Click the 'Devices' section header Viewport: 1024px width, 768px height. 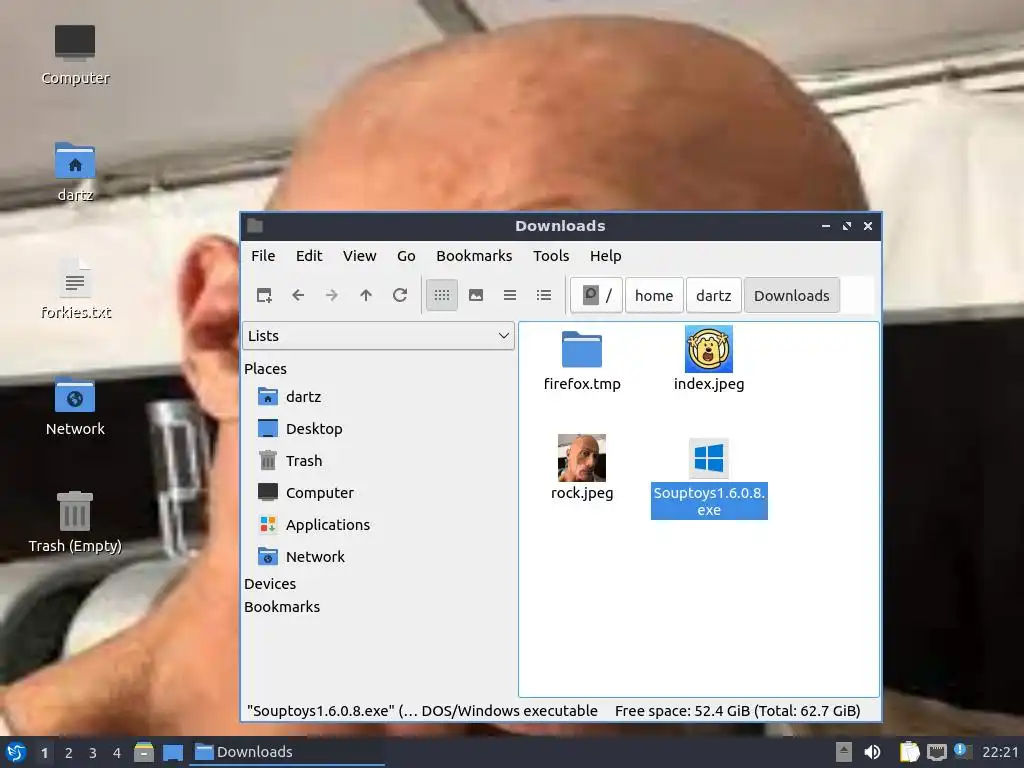(x=270, y=584)
